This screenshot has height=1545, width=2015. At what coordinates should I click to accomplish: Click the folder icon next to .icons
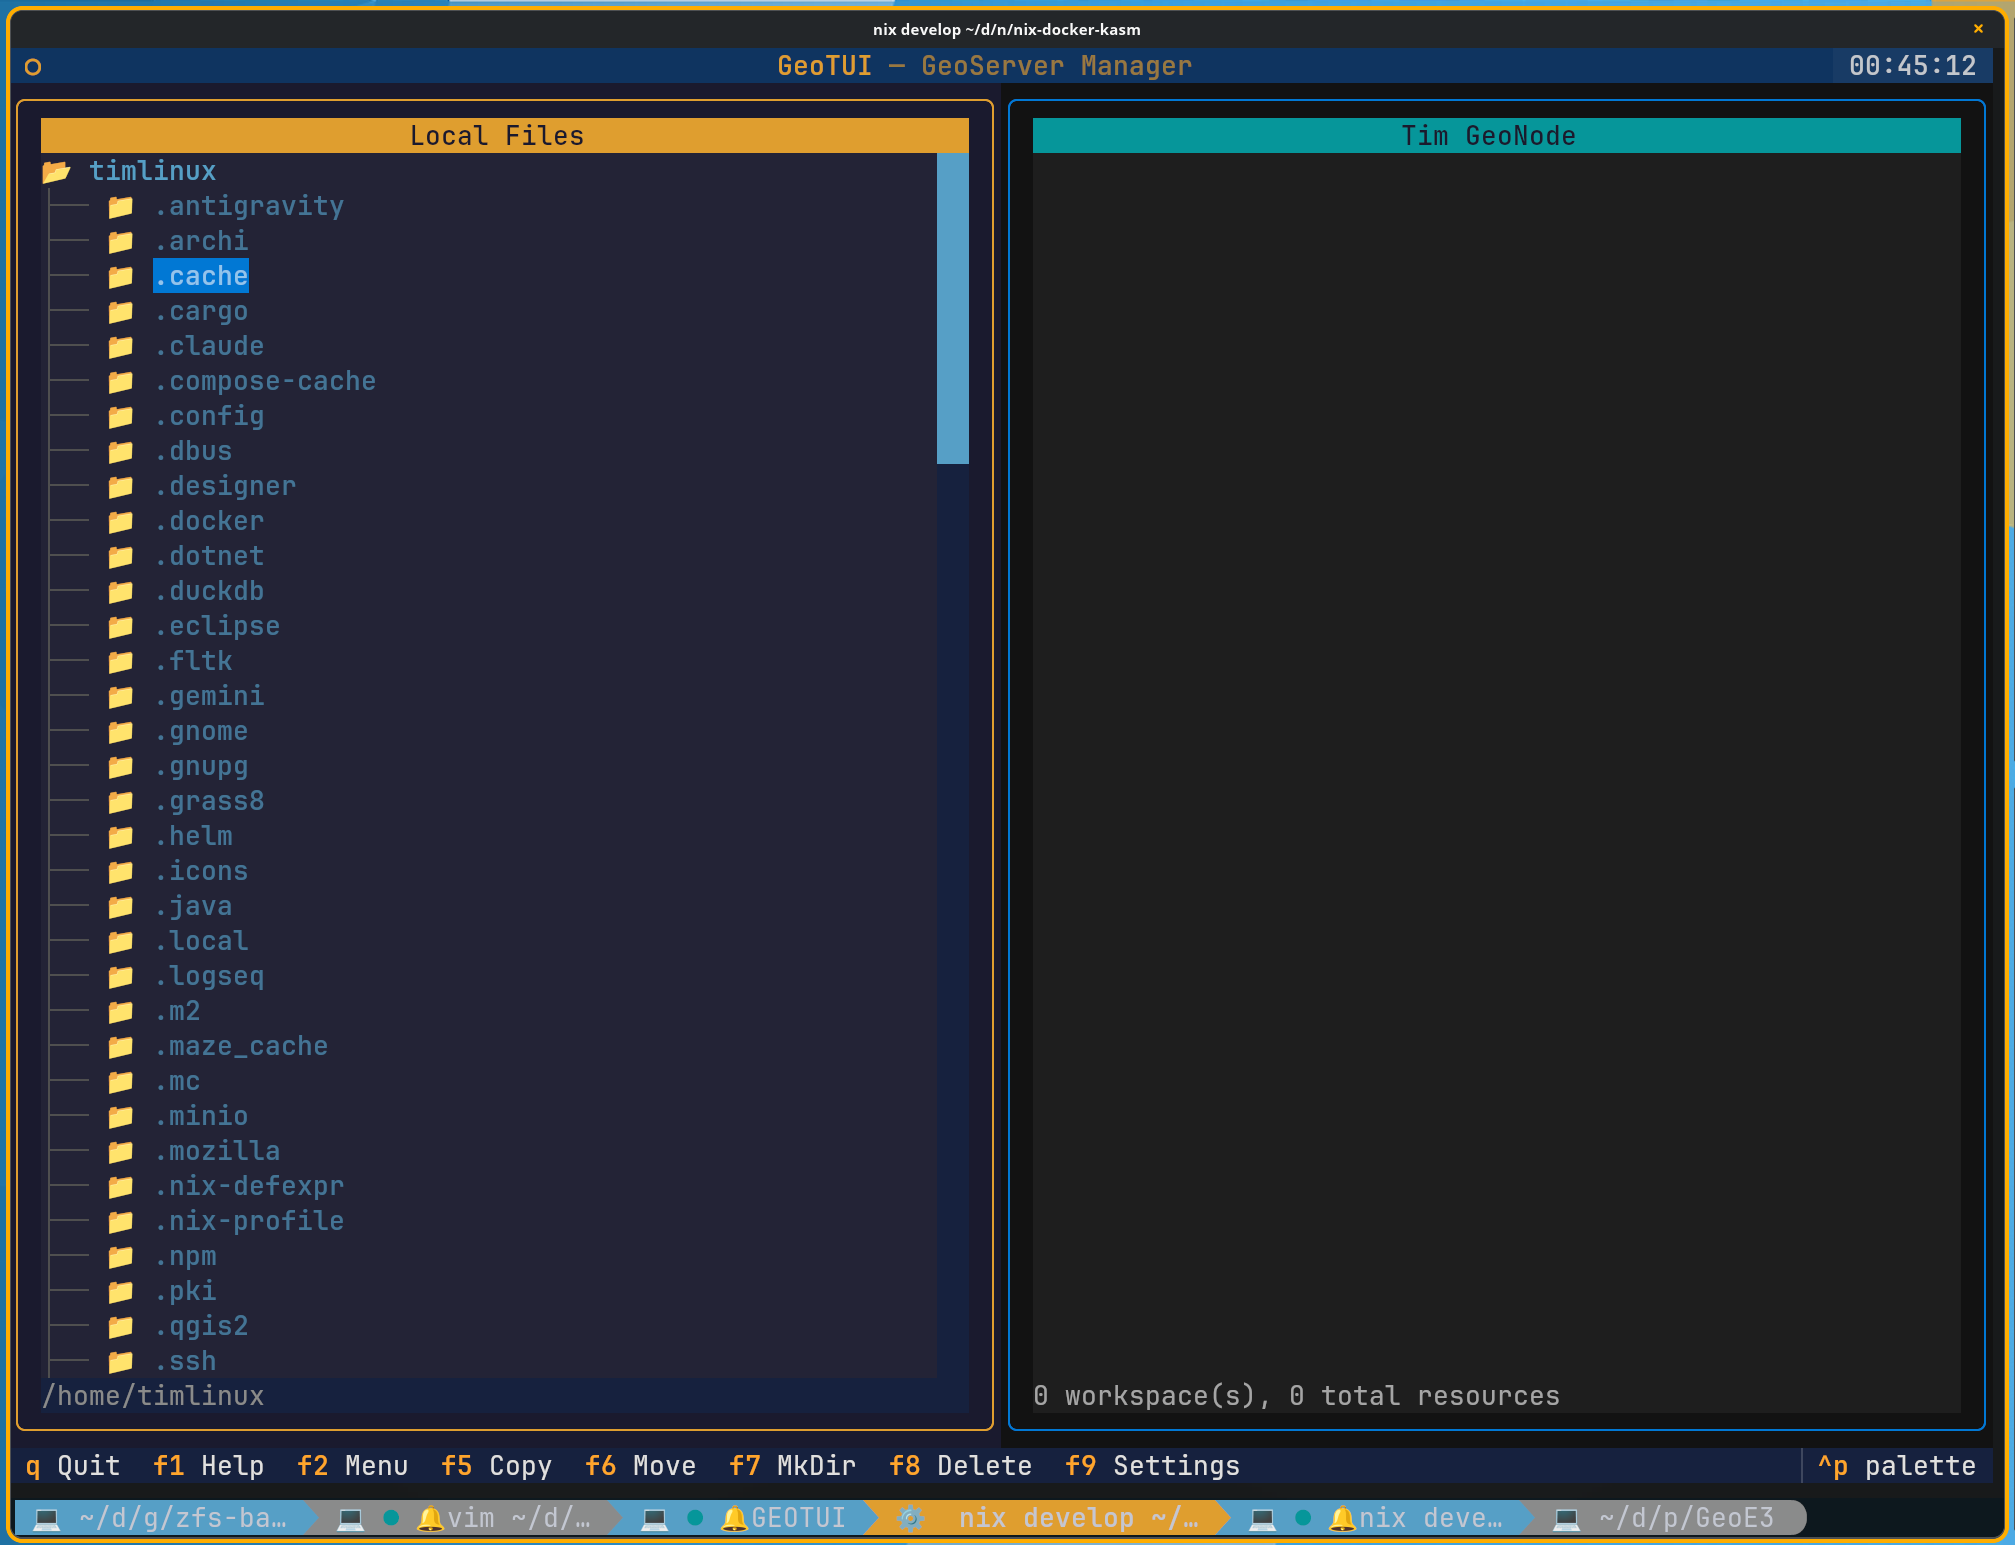tap(121, 871)
